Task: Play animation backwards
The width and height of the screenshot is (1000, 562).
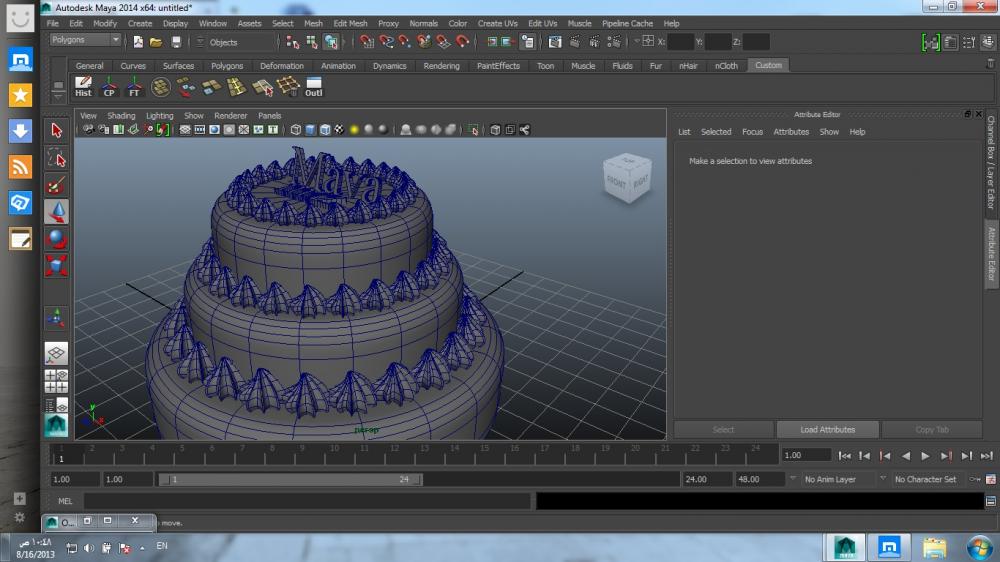Action: click(906, 455)
